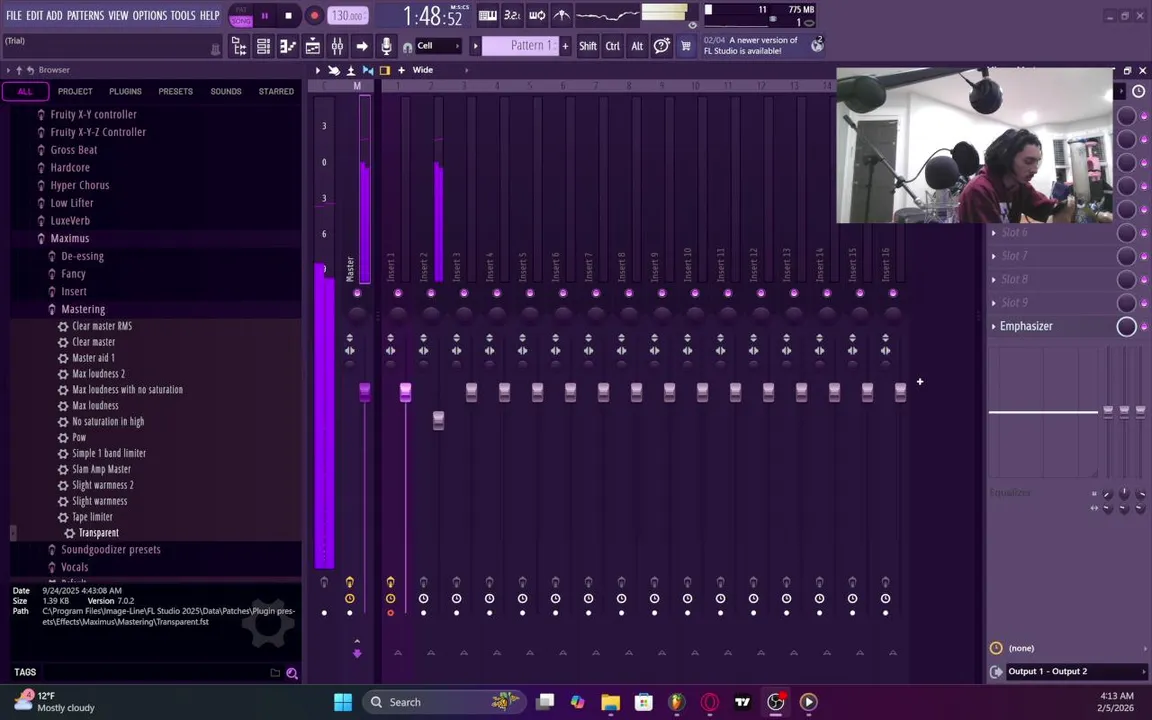The image size is (1152, 720).
Task: Open the (none) input selector
Action: pyautogui.click(x=1068, y=648)
